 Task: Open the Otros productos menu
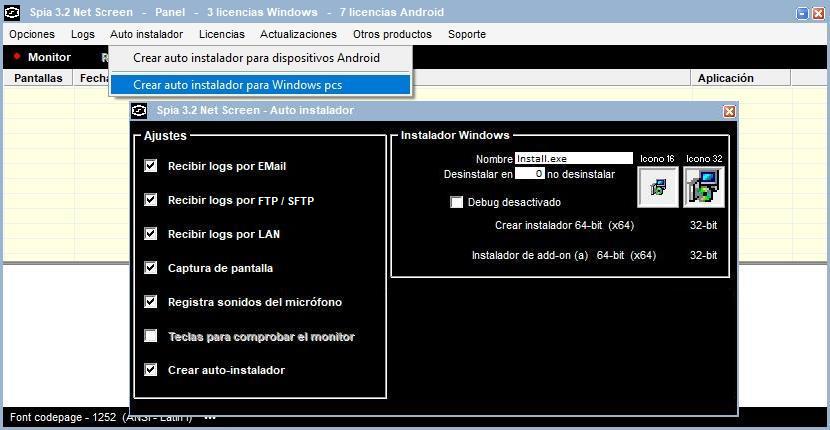coord(392,34)
